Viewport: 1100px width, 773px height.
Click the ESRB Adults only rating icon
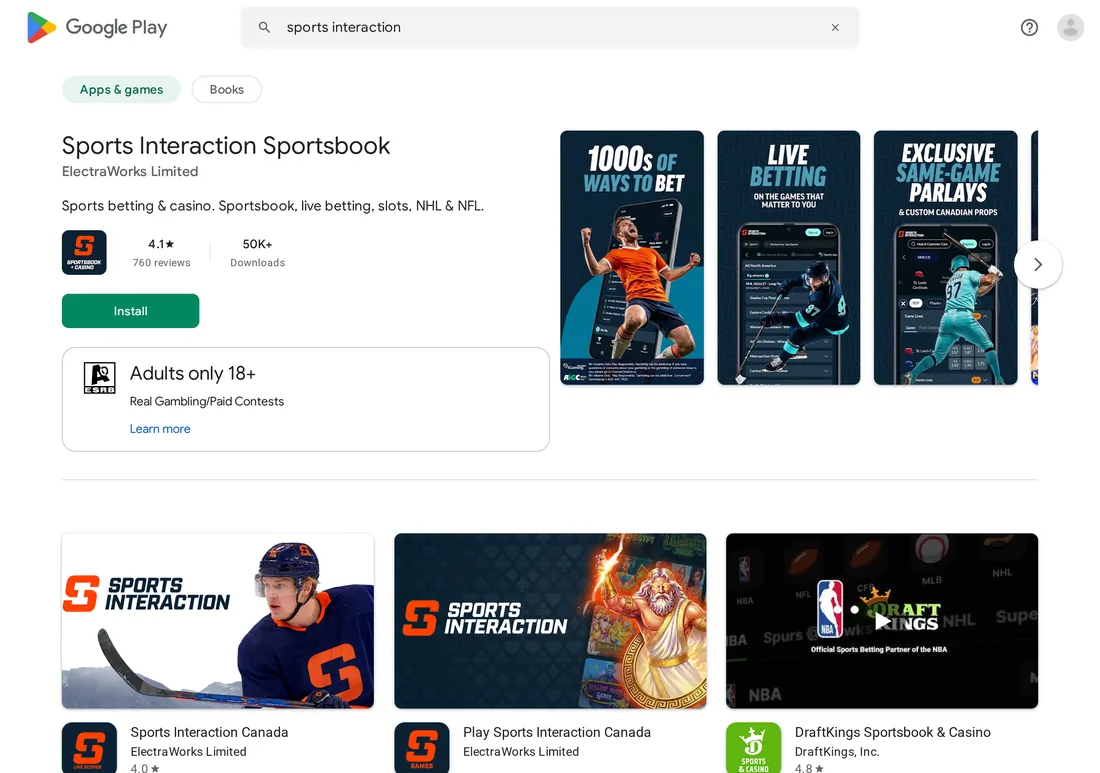click(100, 378)
